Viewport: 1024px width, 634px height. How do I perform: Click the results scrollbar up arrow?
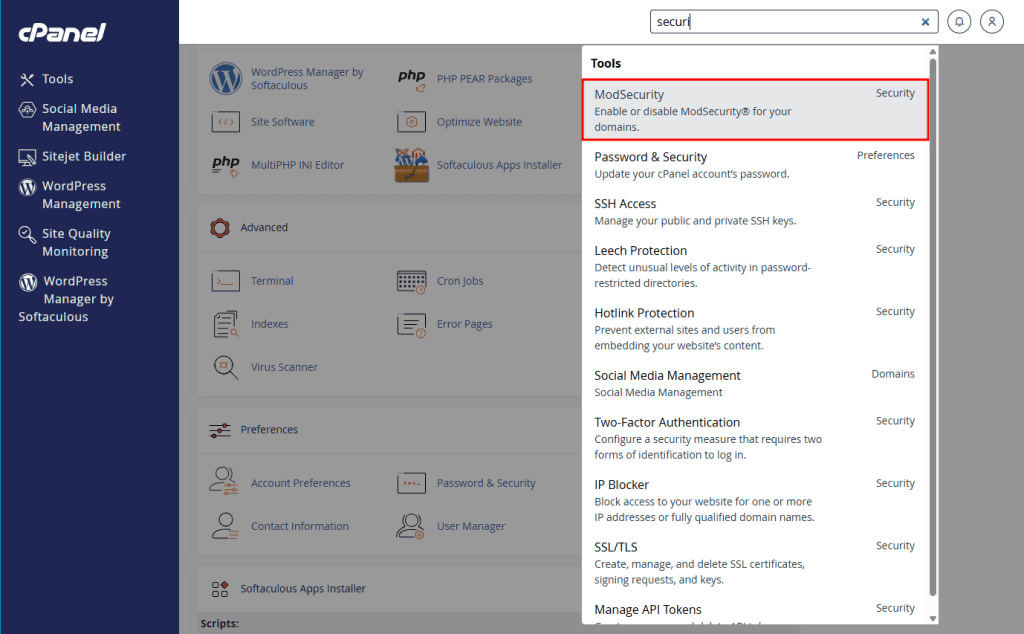point(933,51)
